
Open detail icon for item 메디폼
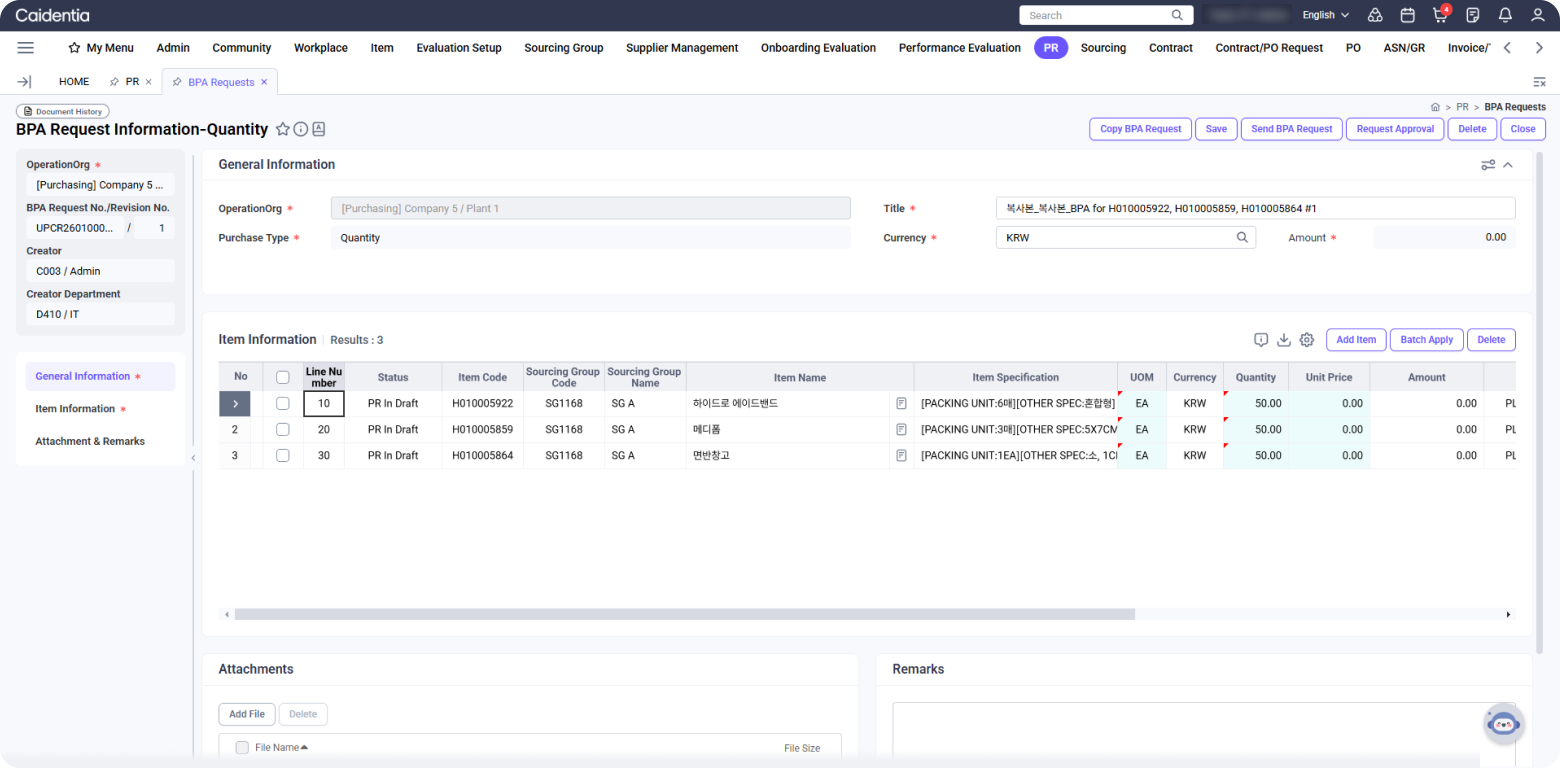pyautogui.click(x=901, y=429)
